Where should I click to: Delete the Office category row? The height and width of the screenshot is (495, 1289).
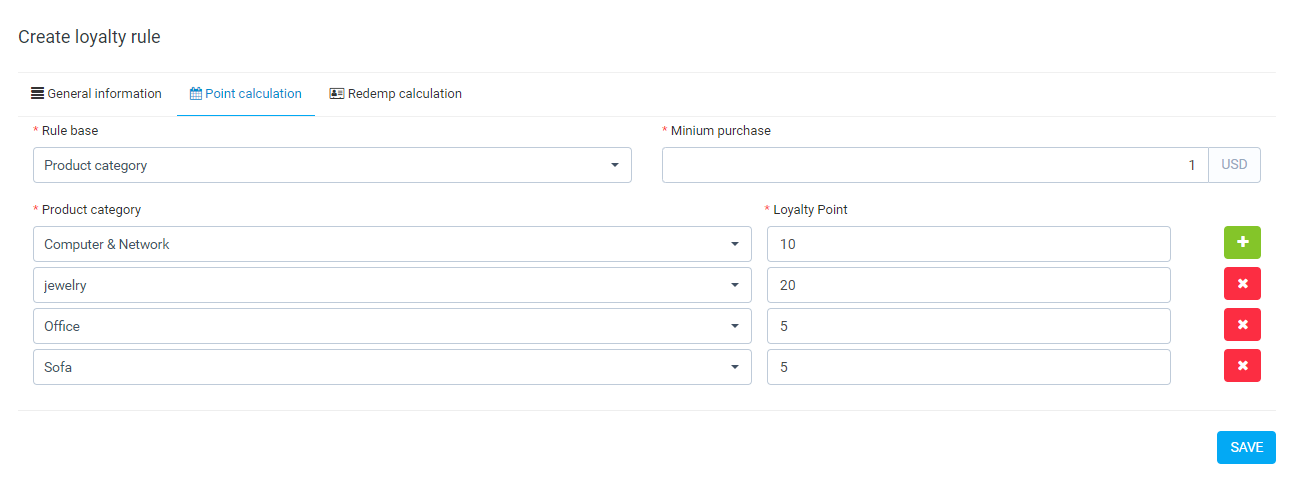click(x=1242, y=325)
